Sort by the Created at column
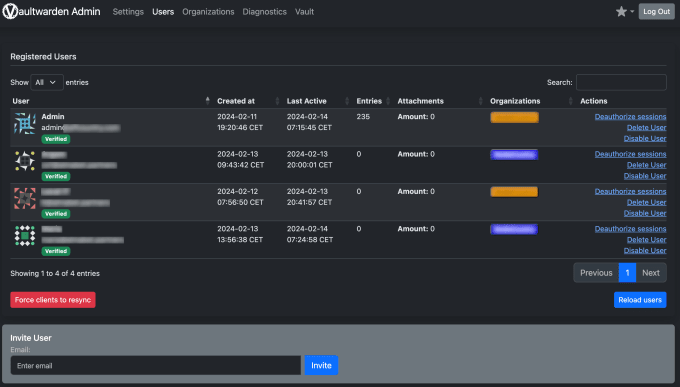This screenshot has width=680, height=387. (x=277, y=101)
